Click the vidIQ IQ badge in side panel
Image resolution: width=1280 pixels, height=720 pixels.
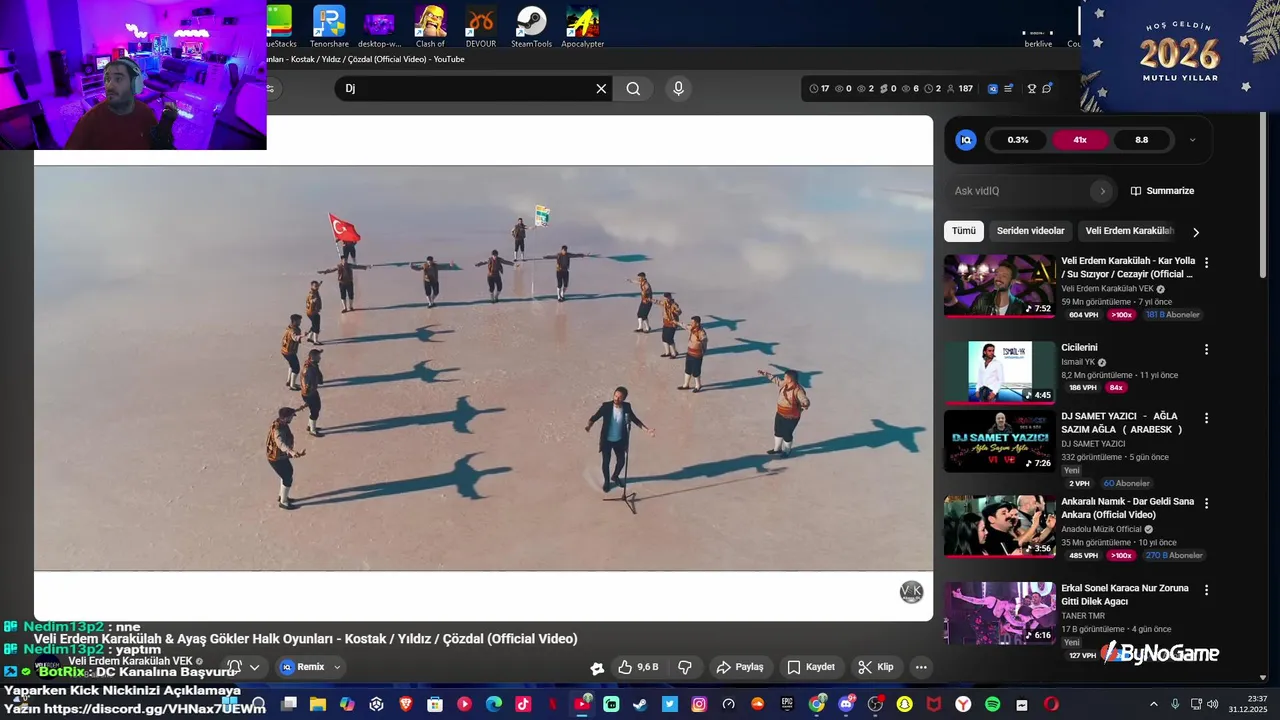(x=966, y=140)
